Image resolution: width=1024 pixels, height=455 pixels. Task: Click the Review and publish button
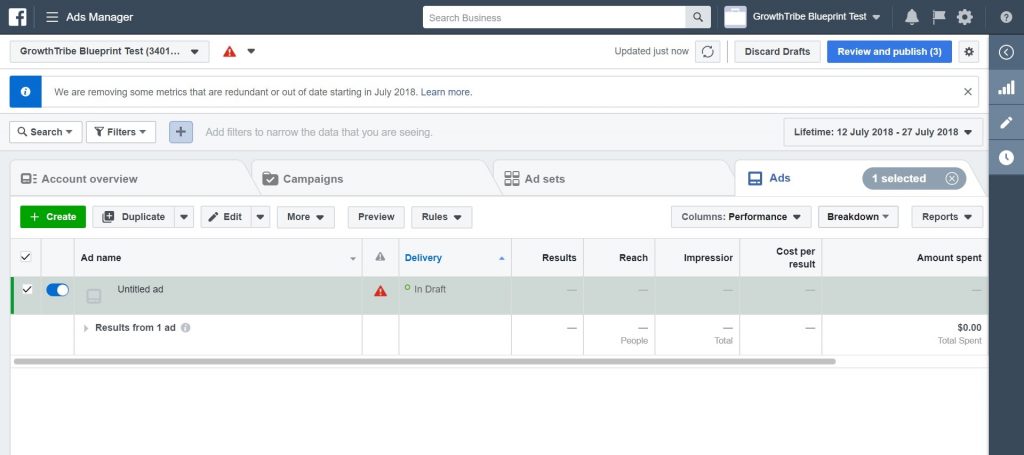(x=888, y=52)
